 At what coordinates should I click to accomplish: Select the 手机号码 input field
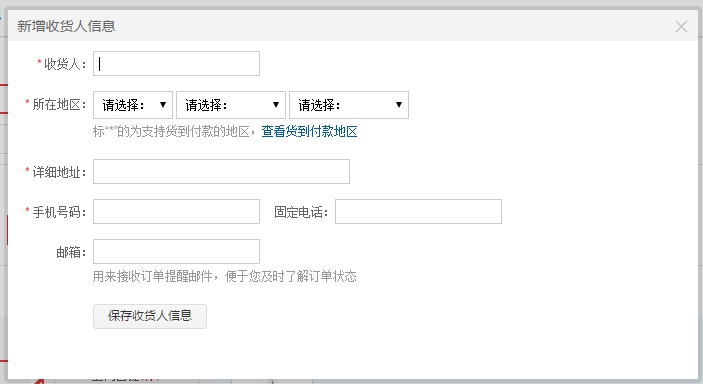176,211
